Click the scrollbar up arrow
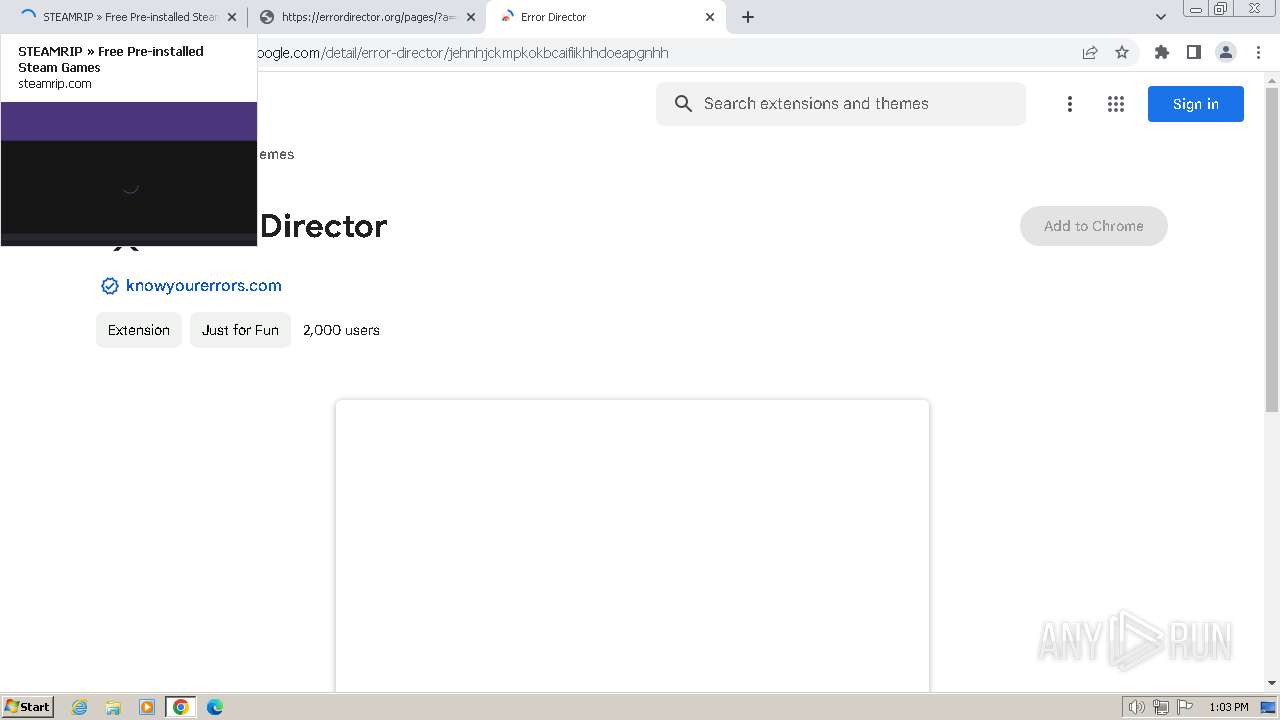Viewport: 1280px width, 720px height. coord(1272,79)
